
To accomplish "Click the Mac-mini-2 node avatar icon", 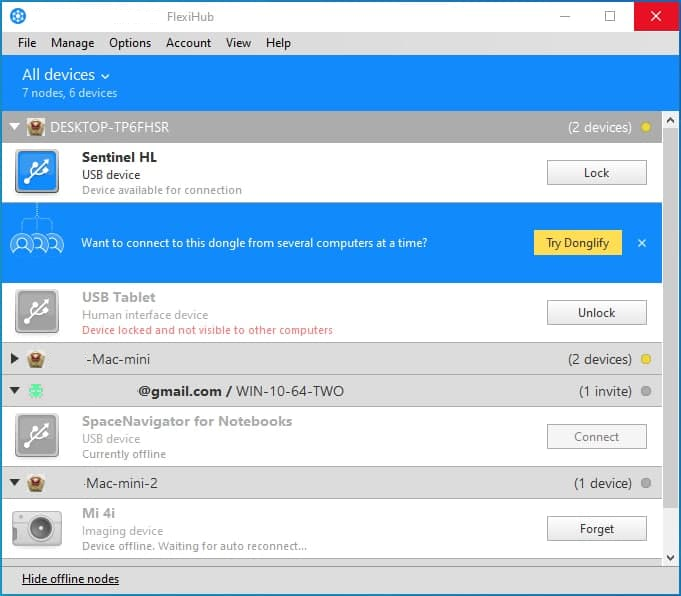I will click(36, 483).
